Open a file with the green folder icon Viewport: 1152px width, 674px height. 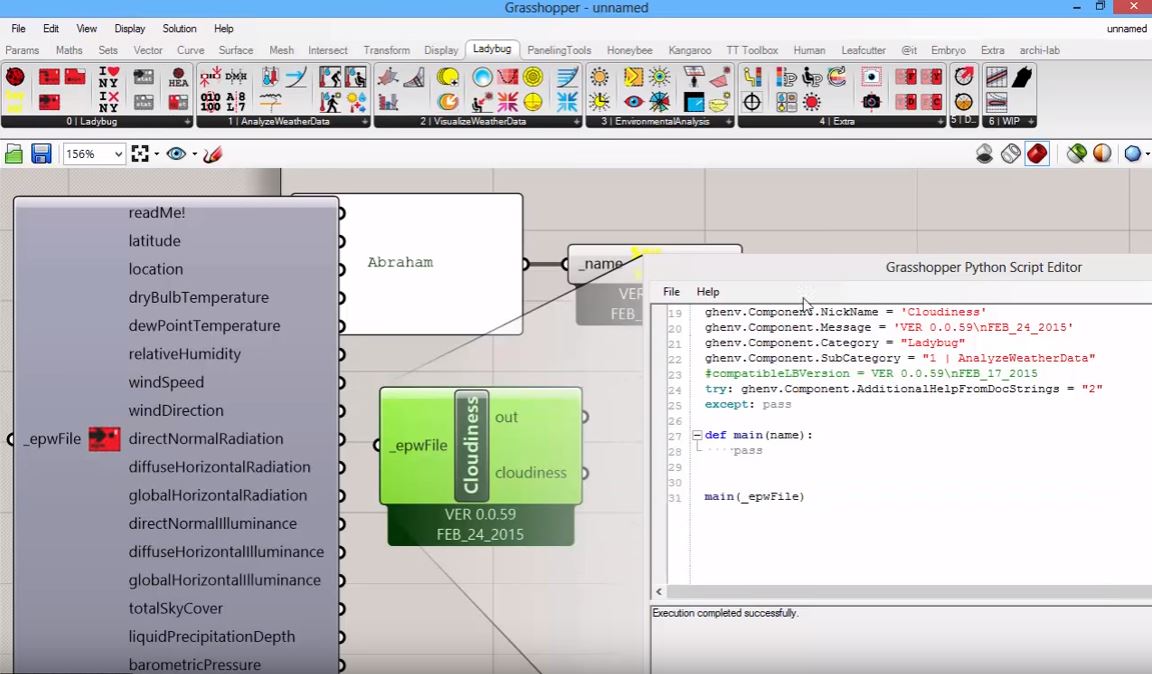pos(14,153)
